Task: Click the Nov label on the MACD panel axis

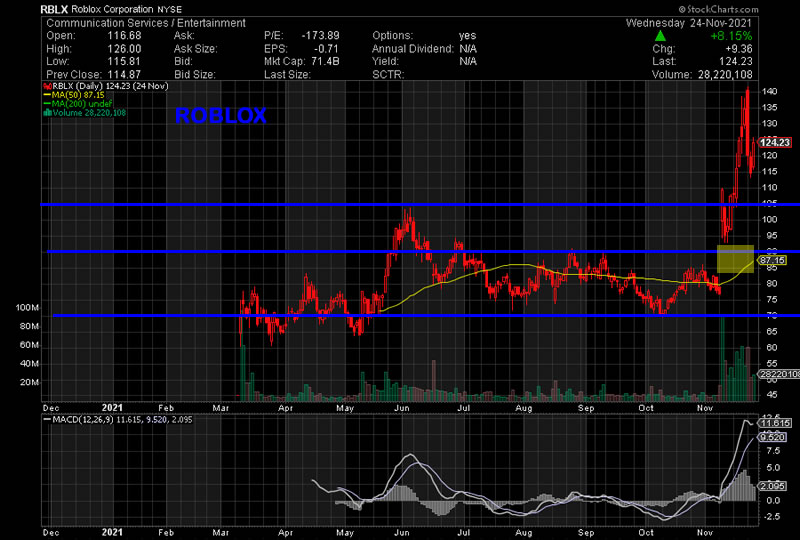Action: point(706,533)
